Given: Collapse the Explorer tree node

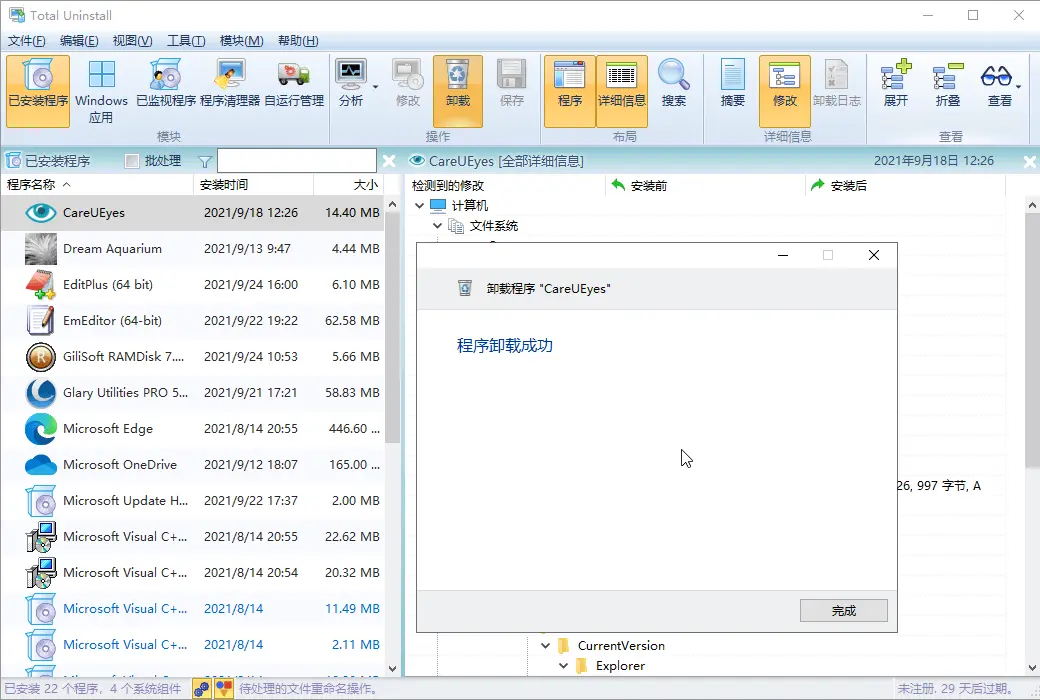Looking at the screenshot, I should tap(563, 665).
